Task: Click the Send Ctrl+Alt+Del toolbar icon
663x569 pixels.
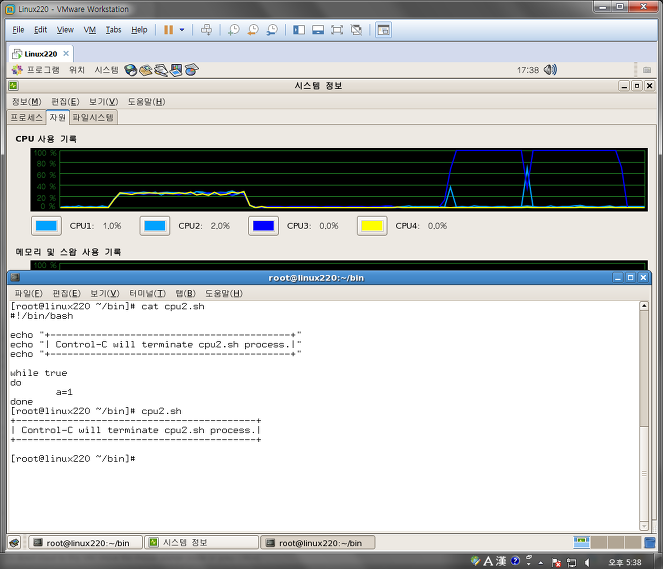Action: [206, 30]
